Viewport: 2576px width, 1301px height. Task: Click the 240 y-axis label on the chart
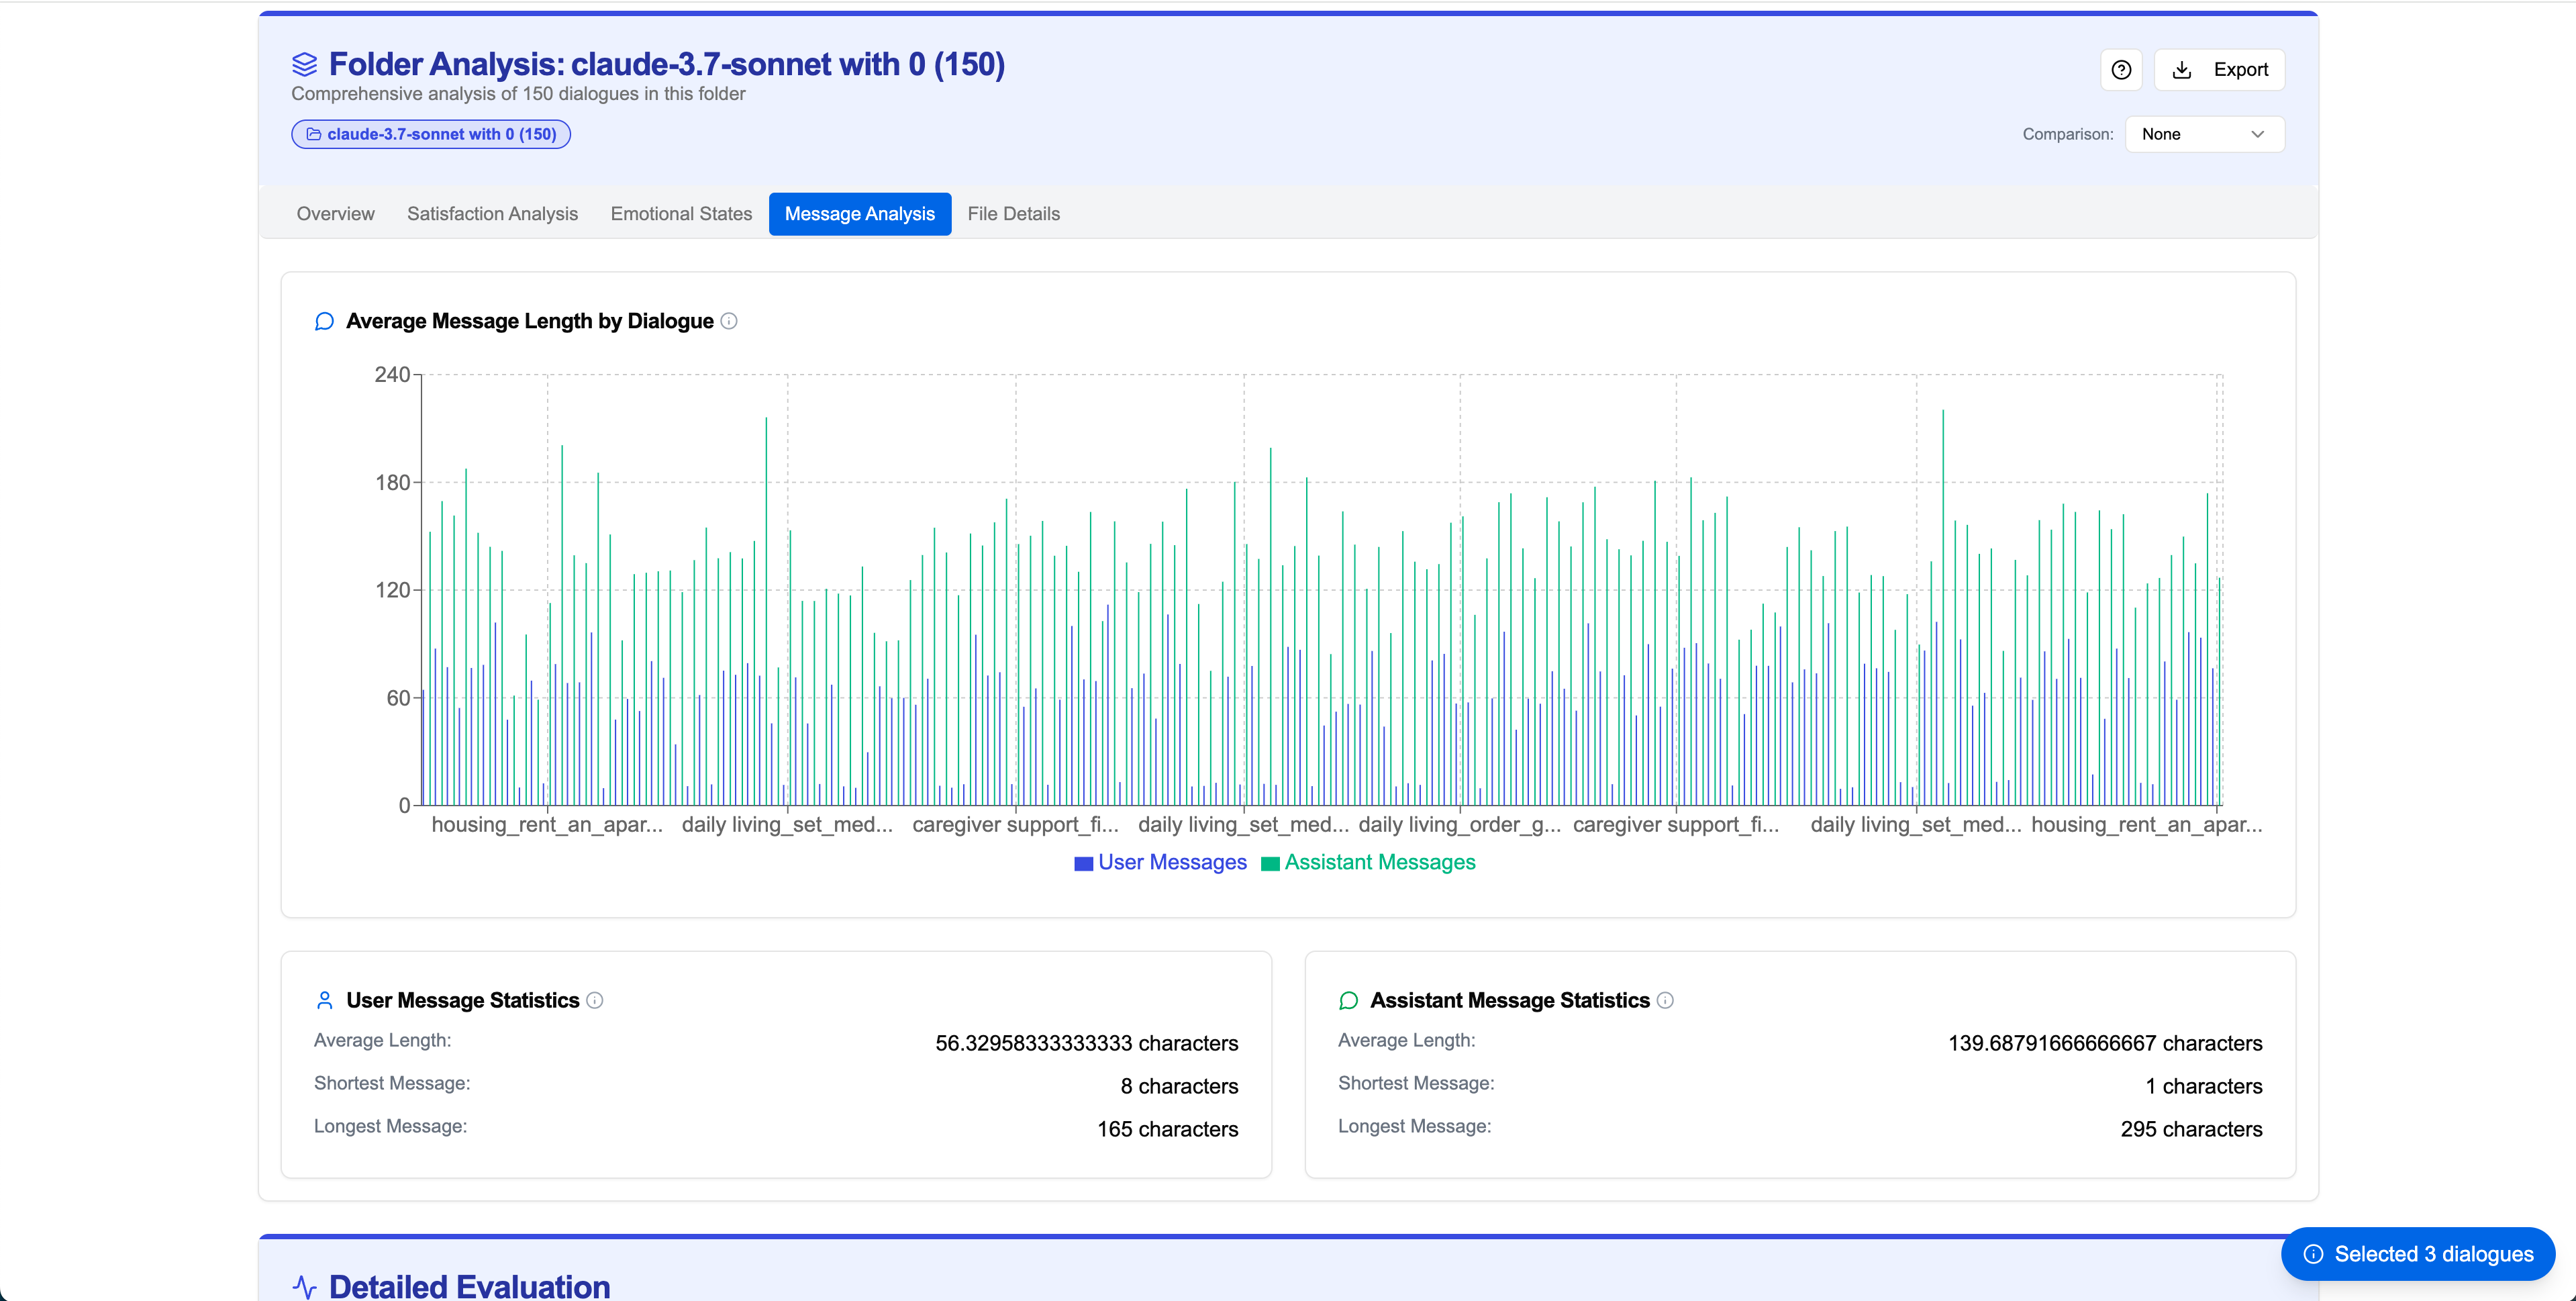click(392, 375)
